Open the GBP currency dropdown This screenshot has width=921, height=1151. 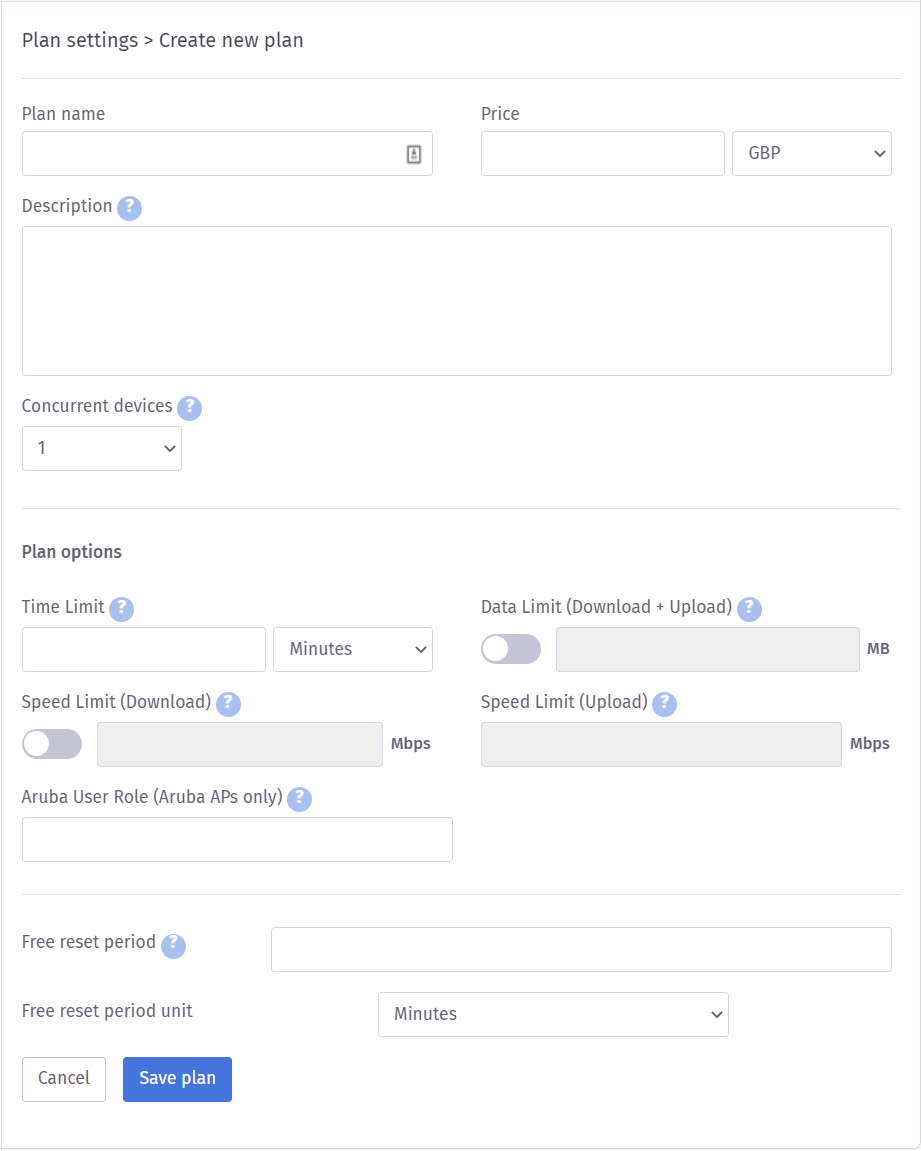pyautogui.click(x=811, y=154)
